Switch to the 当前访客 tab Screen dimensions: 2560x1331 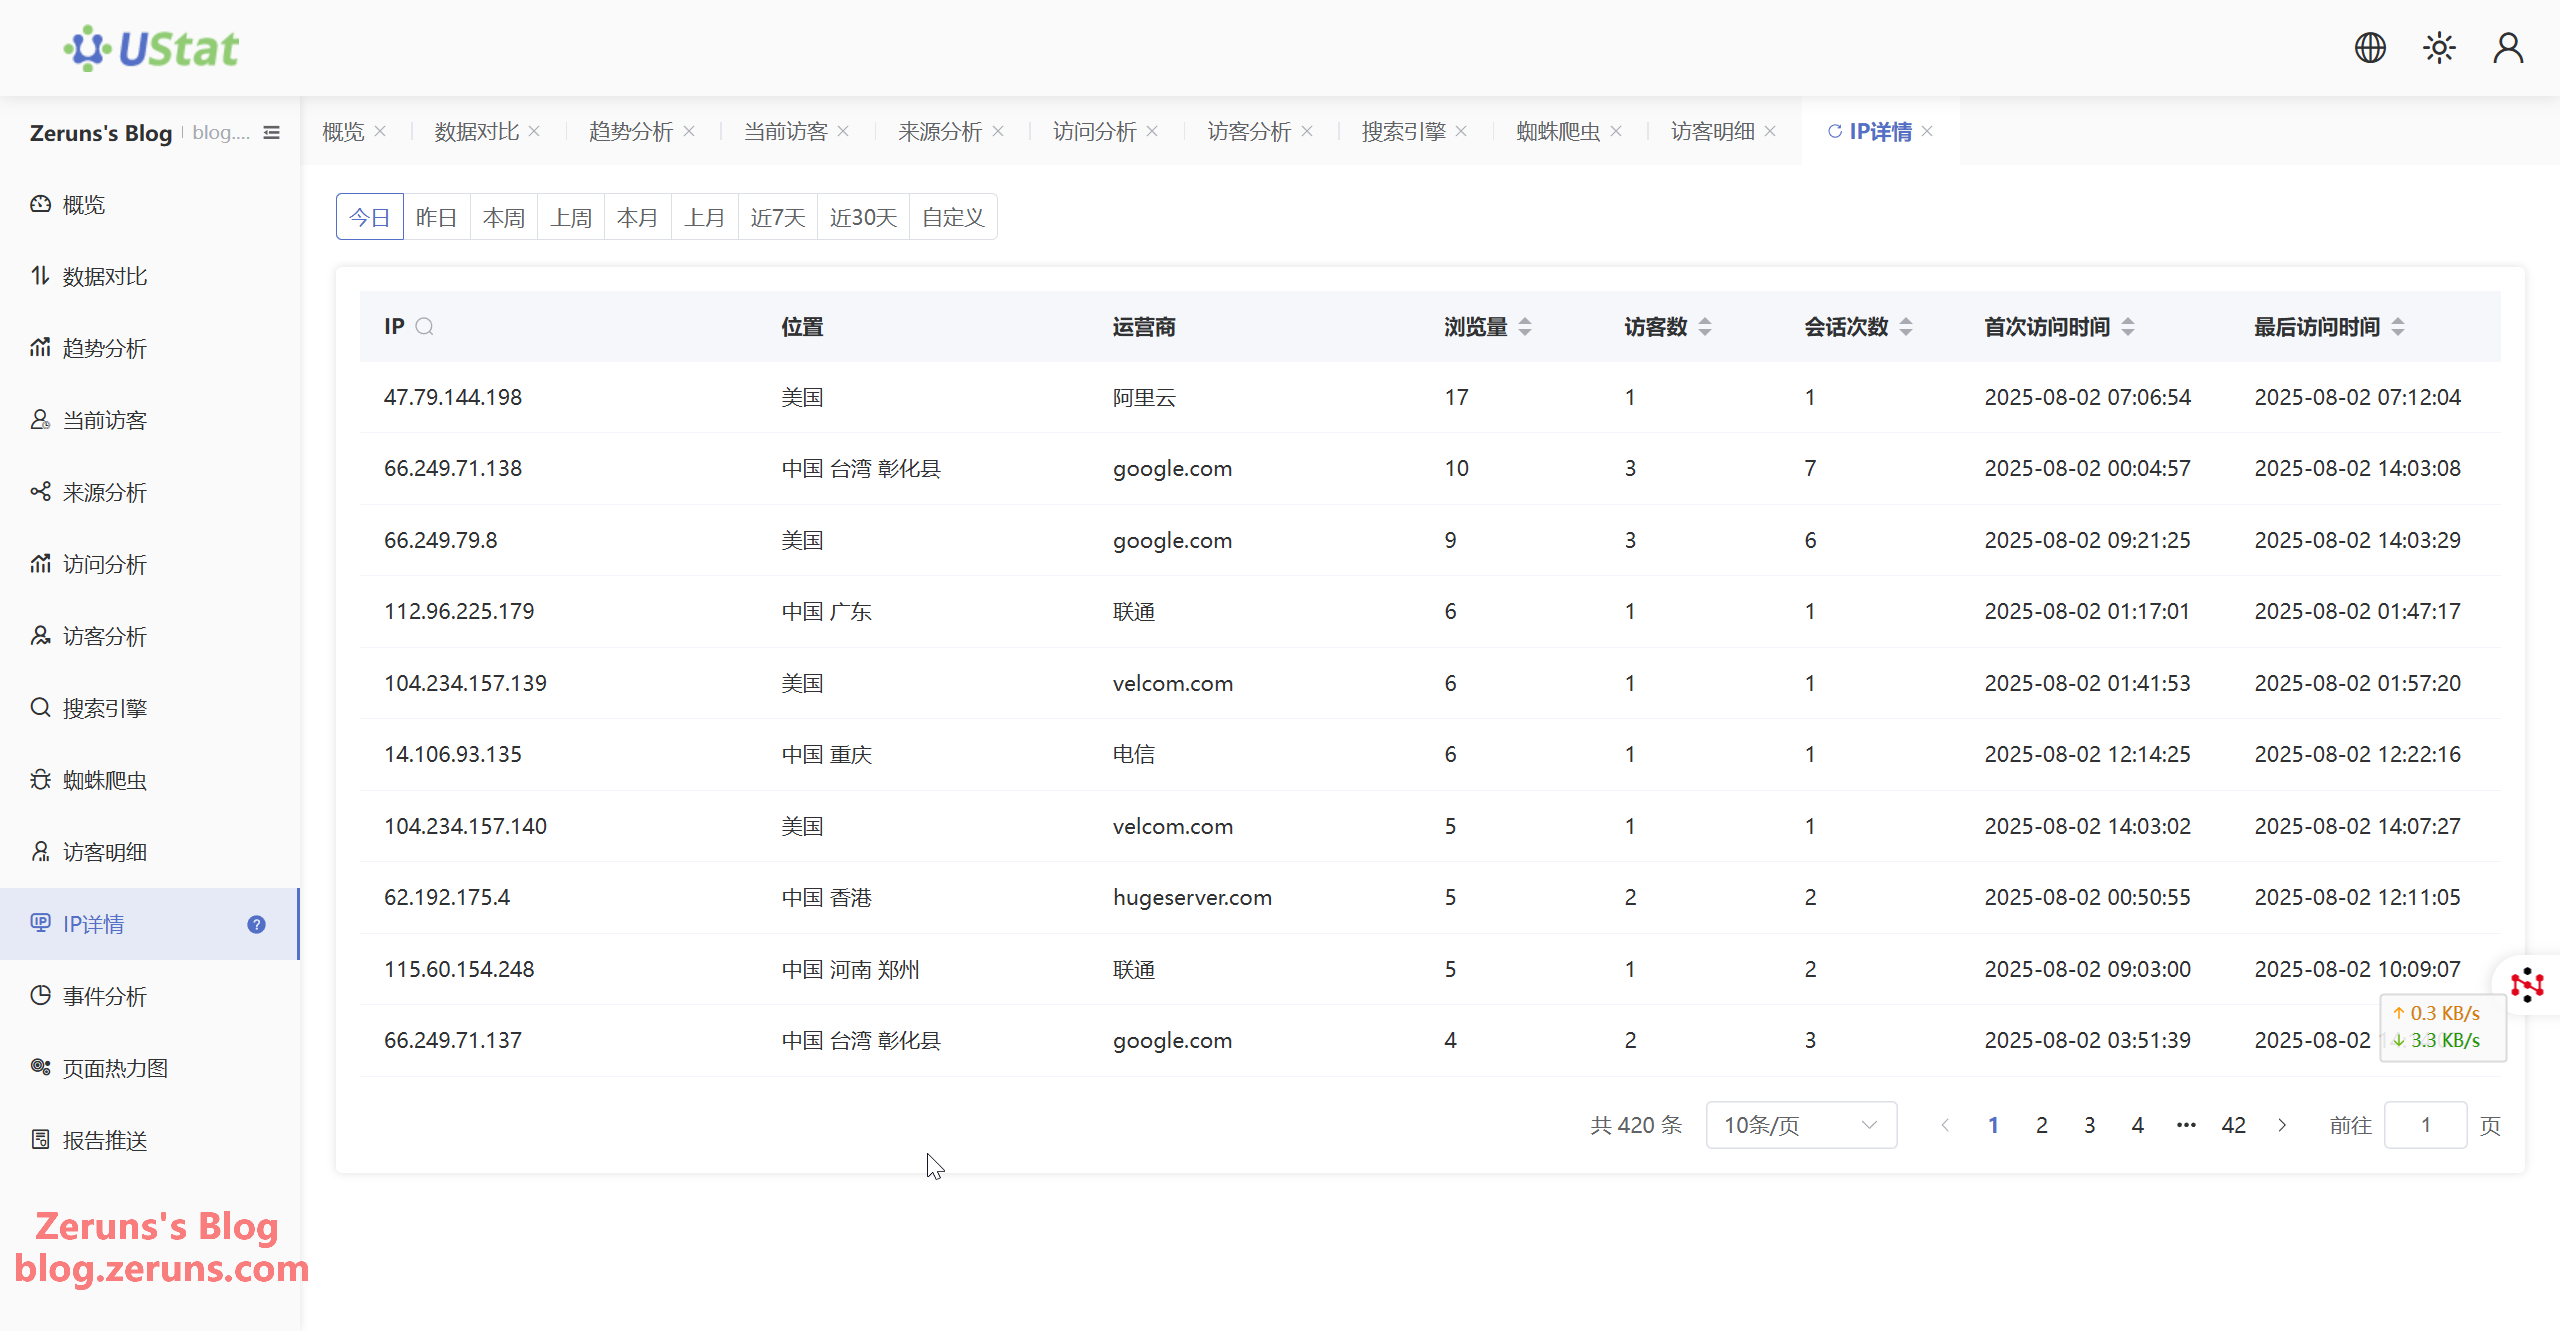click(786, 132)
